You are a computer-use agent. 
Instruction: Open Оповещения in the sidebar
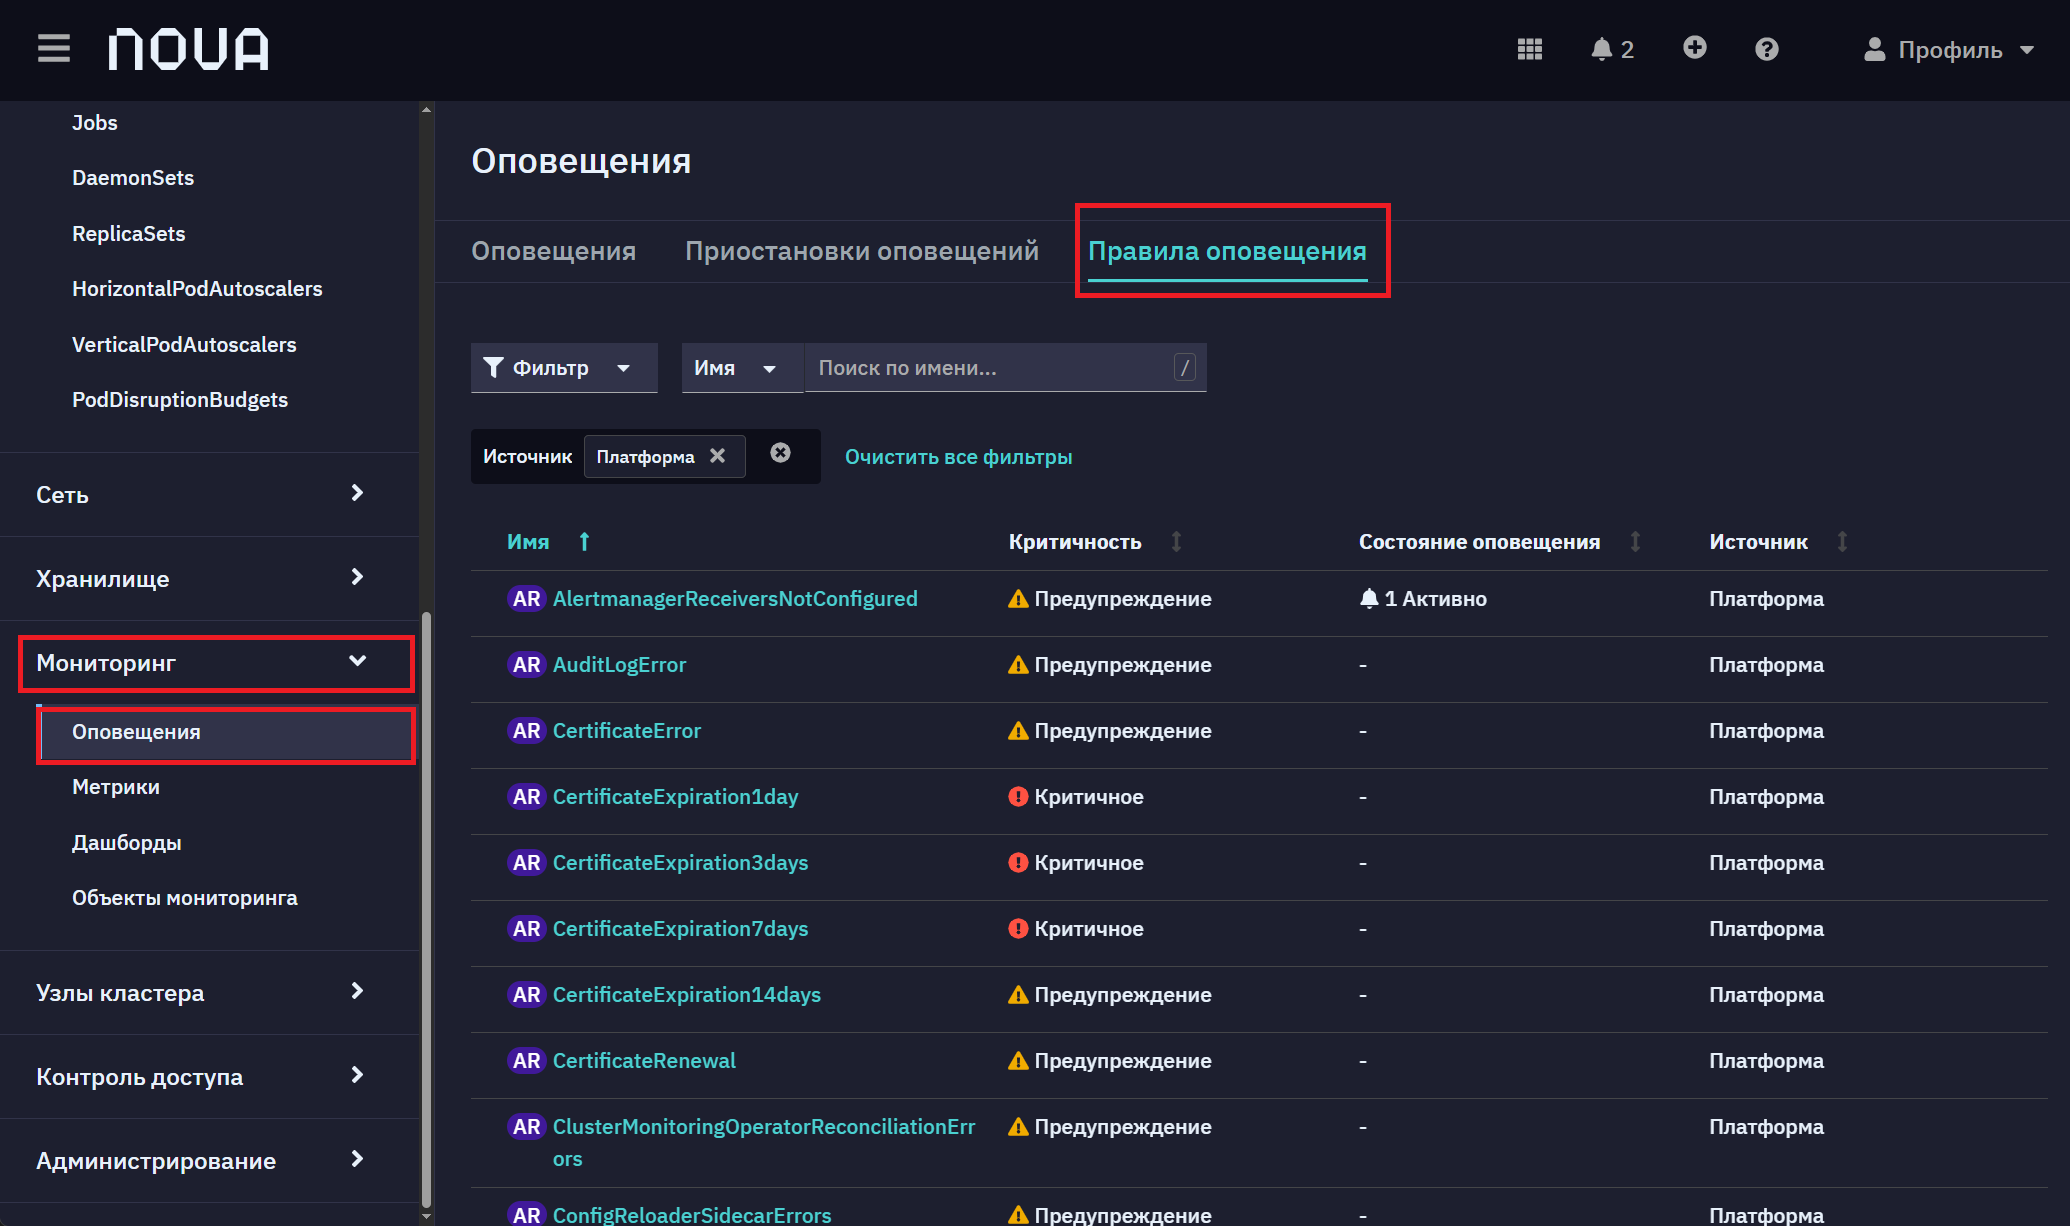[x=226, y=732]
